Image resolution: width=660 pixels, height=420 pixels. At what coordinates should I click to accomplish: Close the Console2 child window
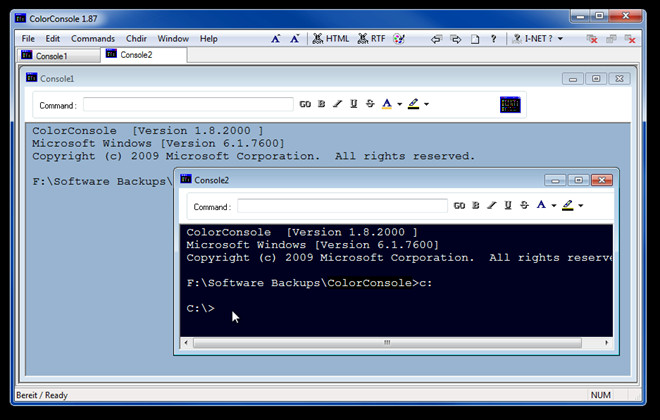point(602,180)
